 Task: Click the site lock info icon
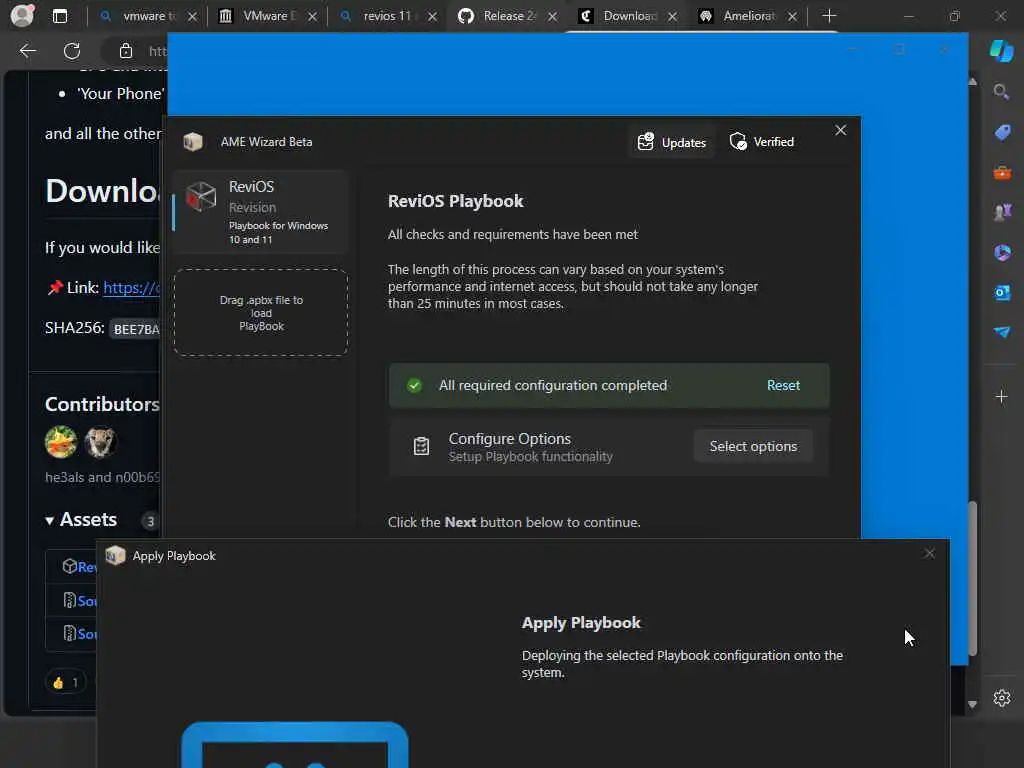[125, 51]
